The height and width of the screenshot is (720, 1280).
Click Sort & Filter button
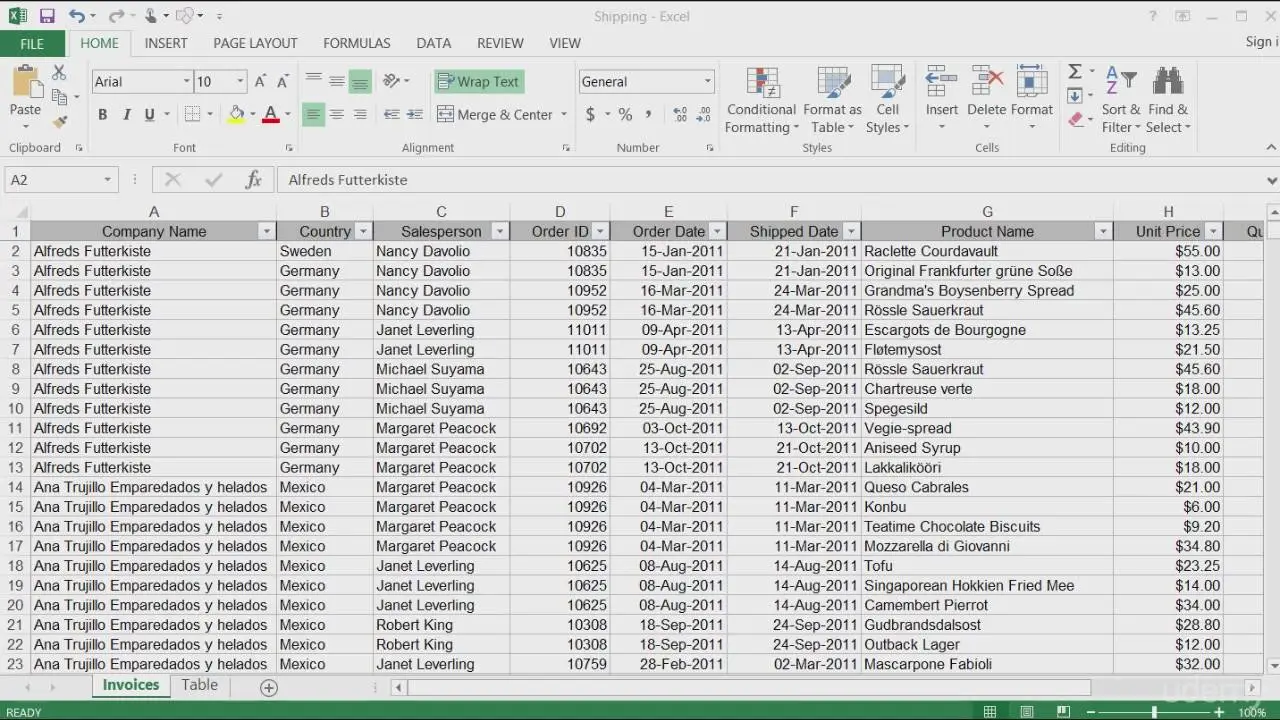1120,100
